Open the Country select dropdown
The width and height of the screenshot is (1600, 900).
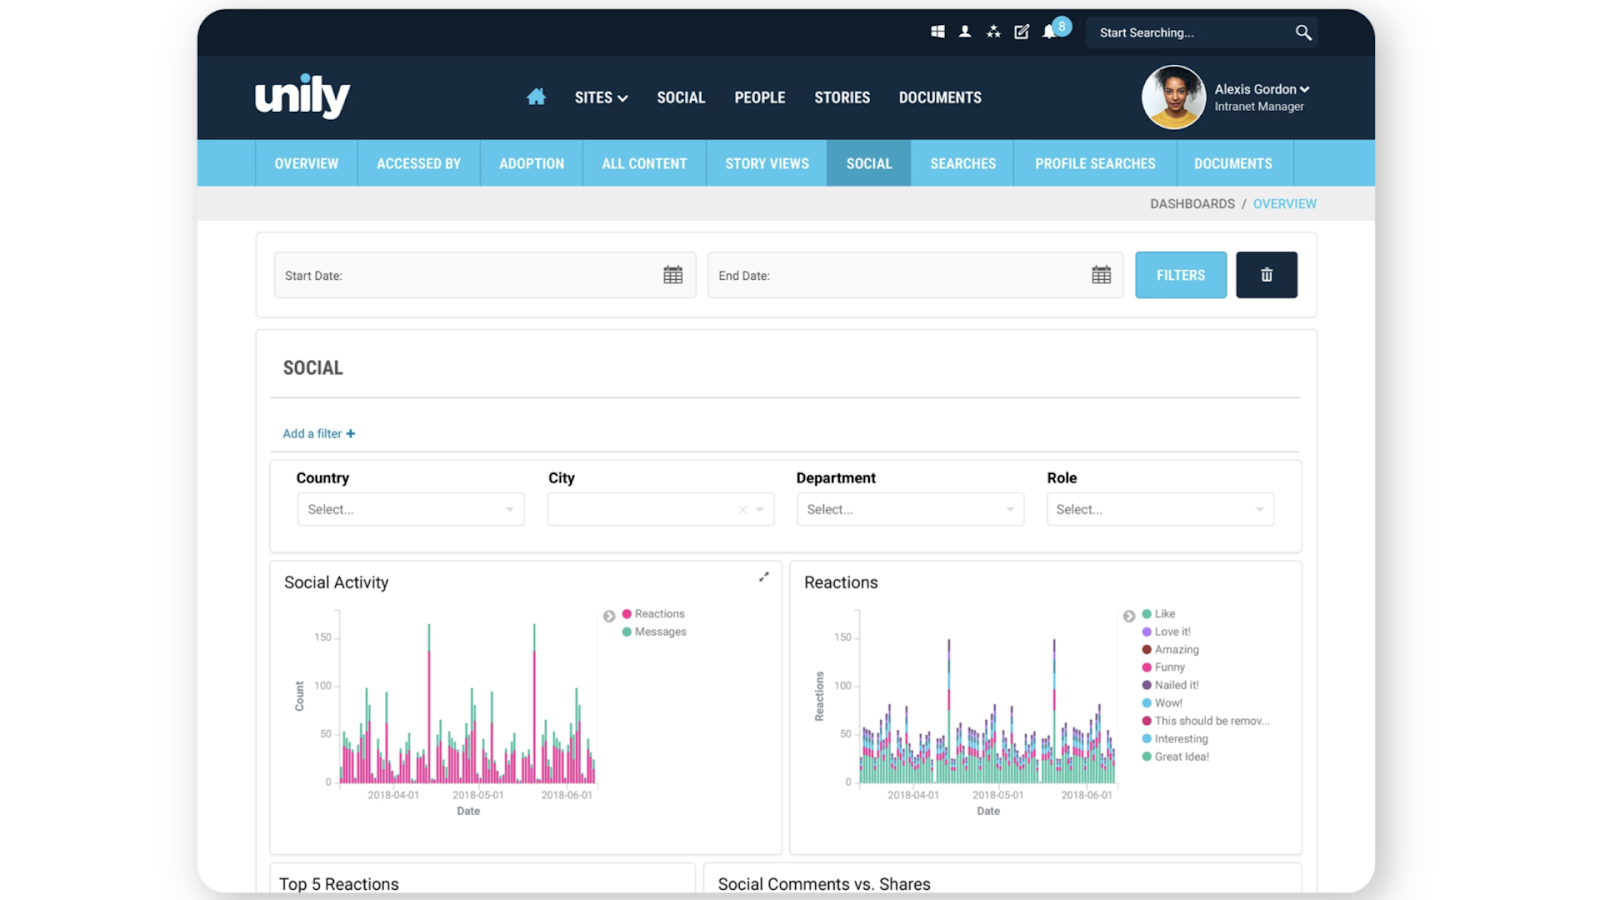(x=410, y=510)
